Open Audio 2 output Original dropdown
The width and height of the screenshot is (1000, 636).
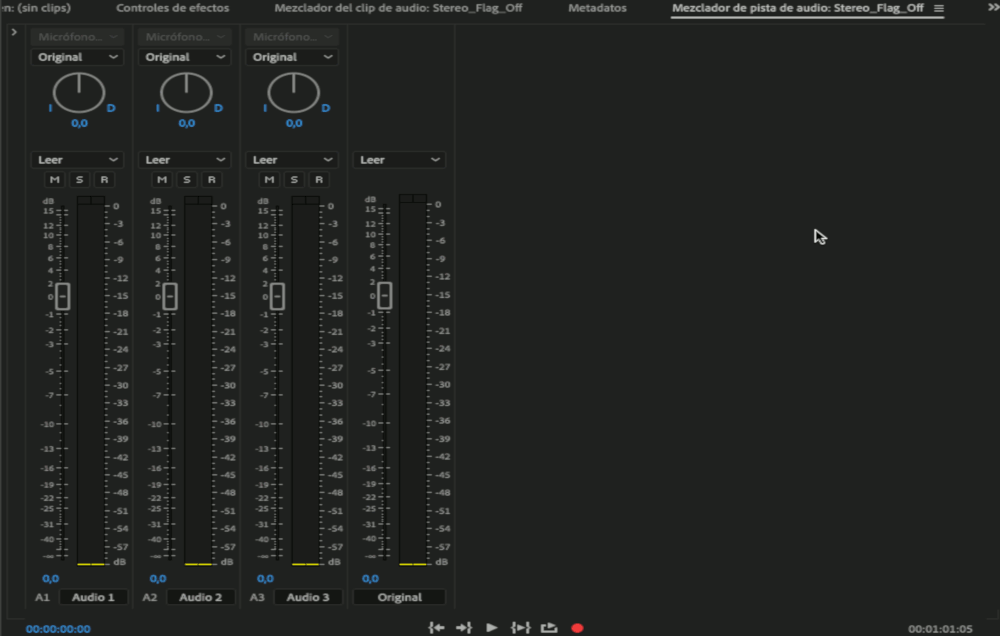186,57
